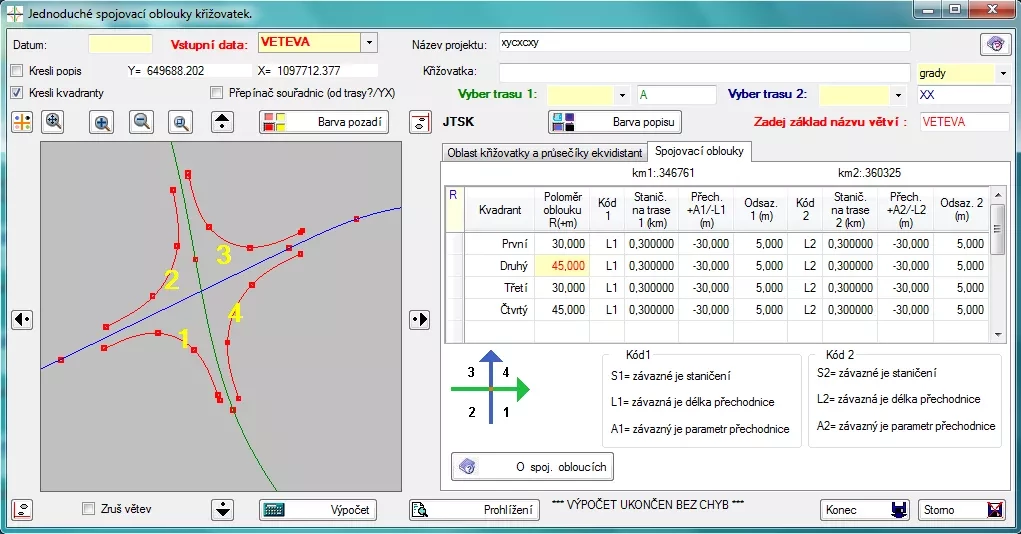This screenshot has width=1021, height=534.
Task: Toggle the Zruš větev checkbox
Action: click(x=89, y=509)
